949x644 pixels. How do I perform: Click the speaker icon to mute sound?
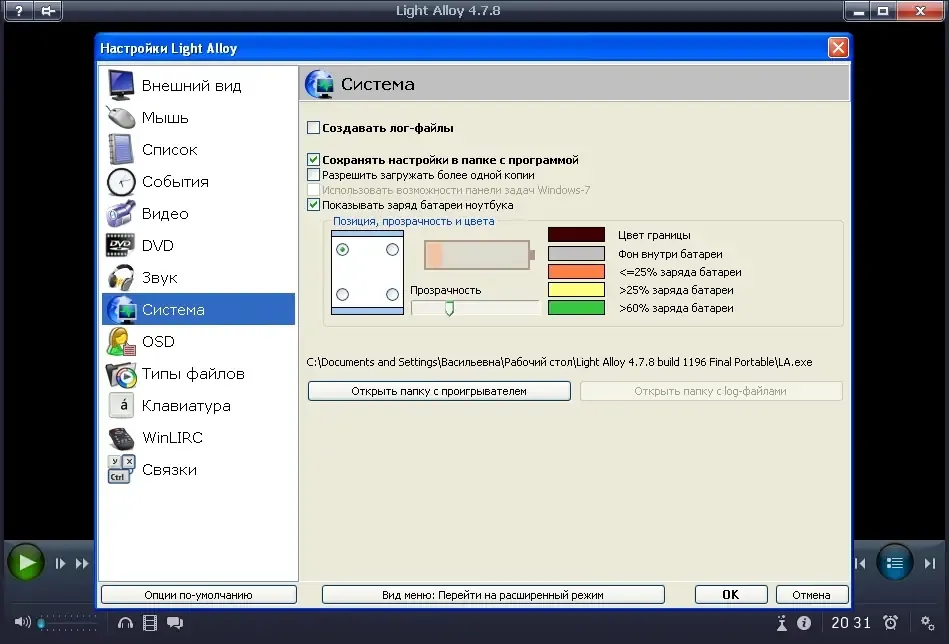[22, 622]
